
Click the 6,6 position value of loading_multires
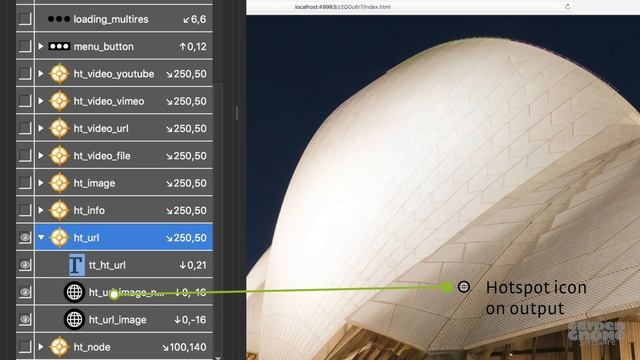tap(194, 19)
